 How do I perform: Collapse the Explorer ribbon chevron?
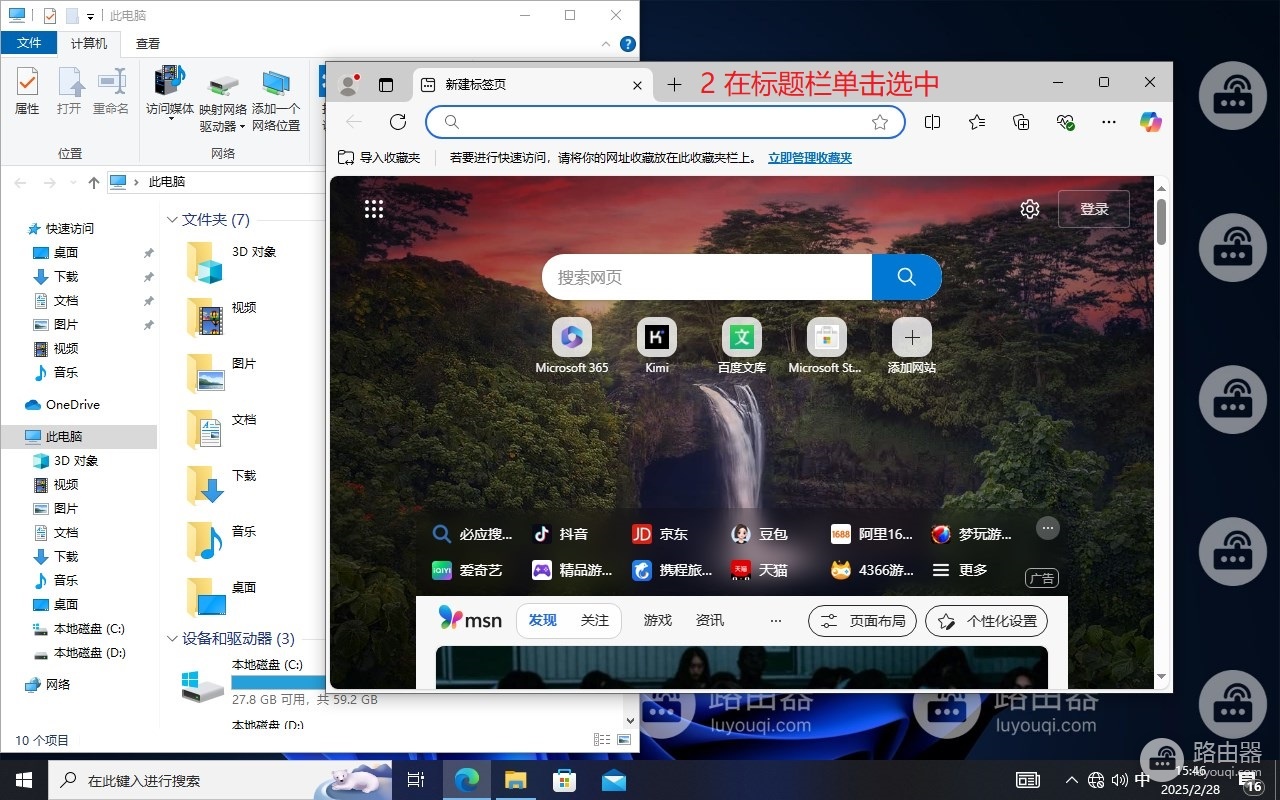point(607,44)
